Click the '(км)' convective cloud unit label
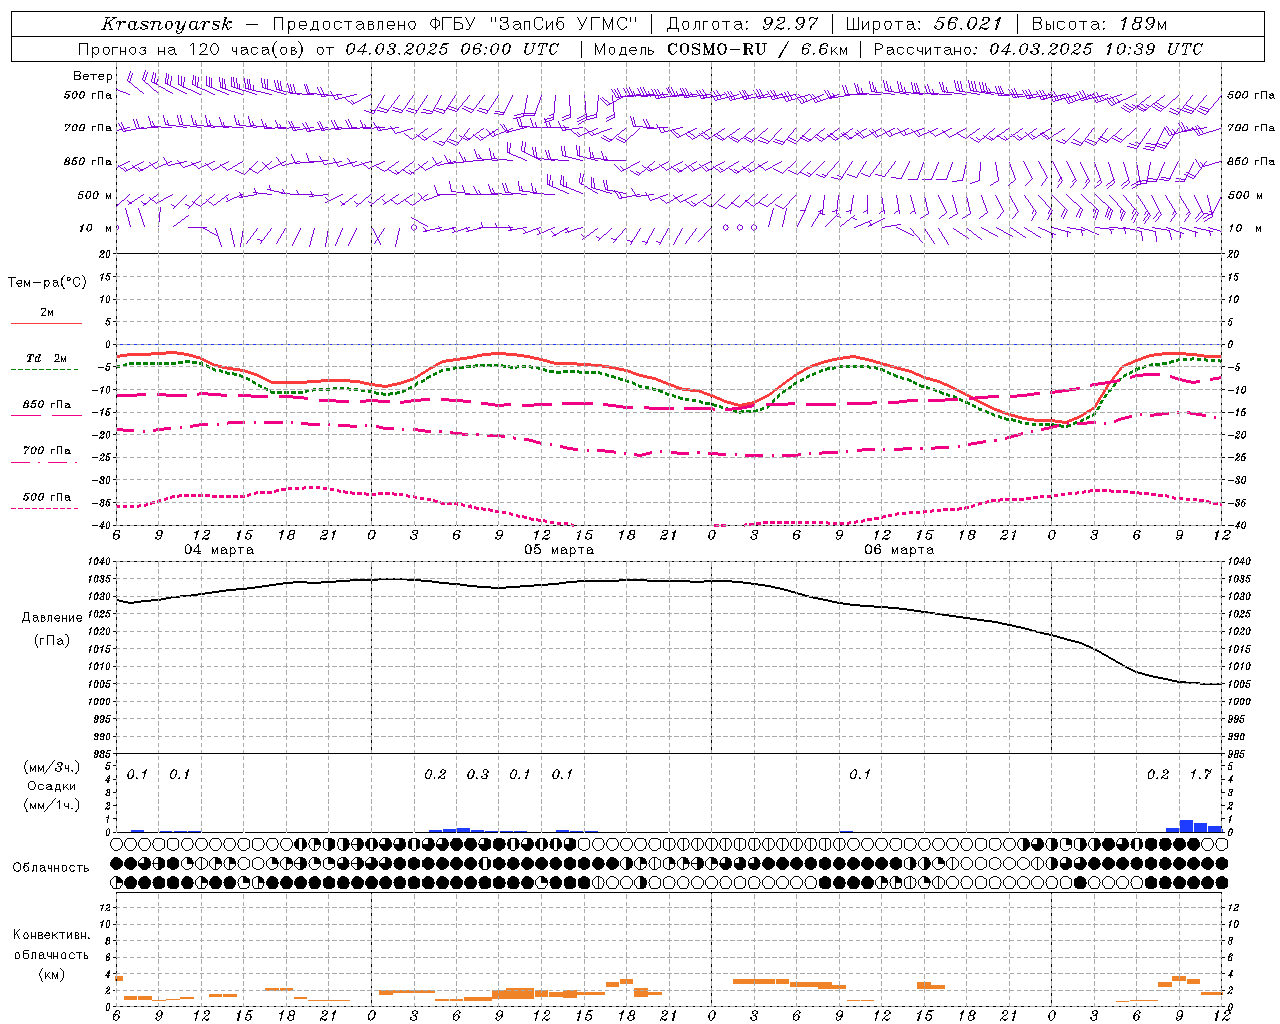1280x1024 pixels. (52, 974)
